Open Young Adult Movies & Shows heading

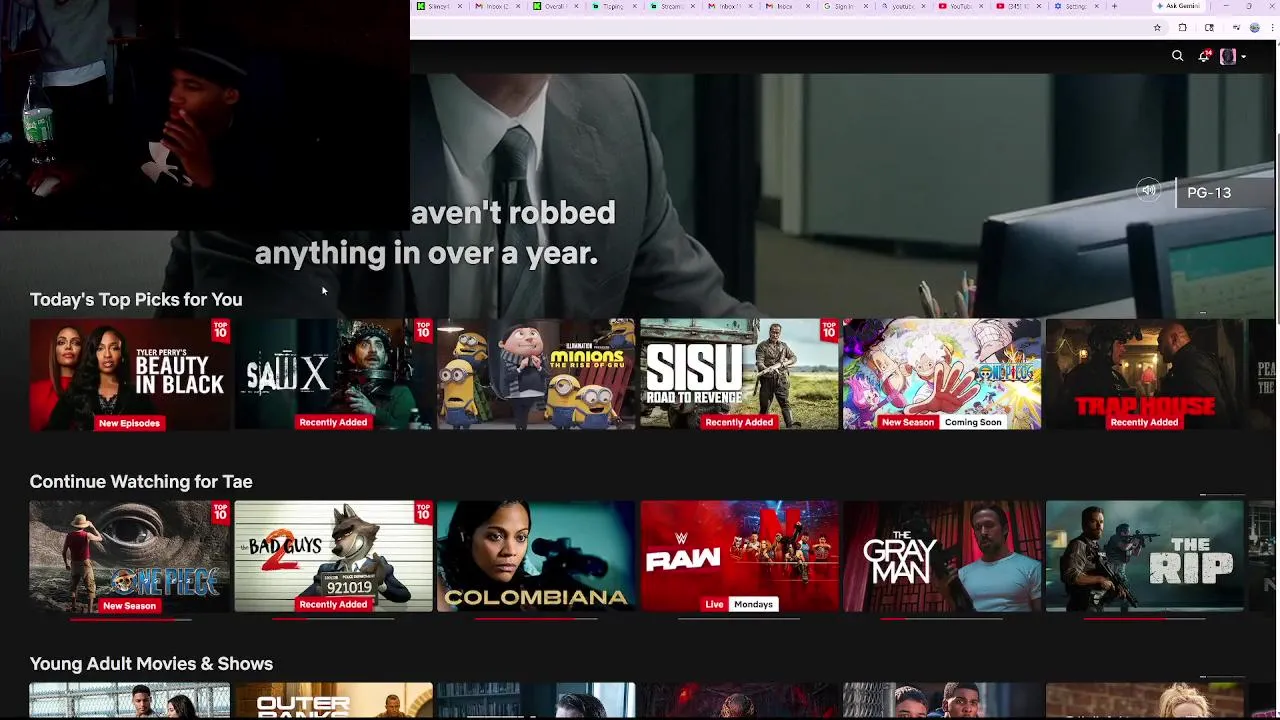point(151,664)
